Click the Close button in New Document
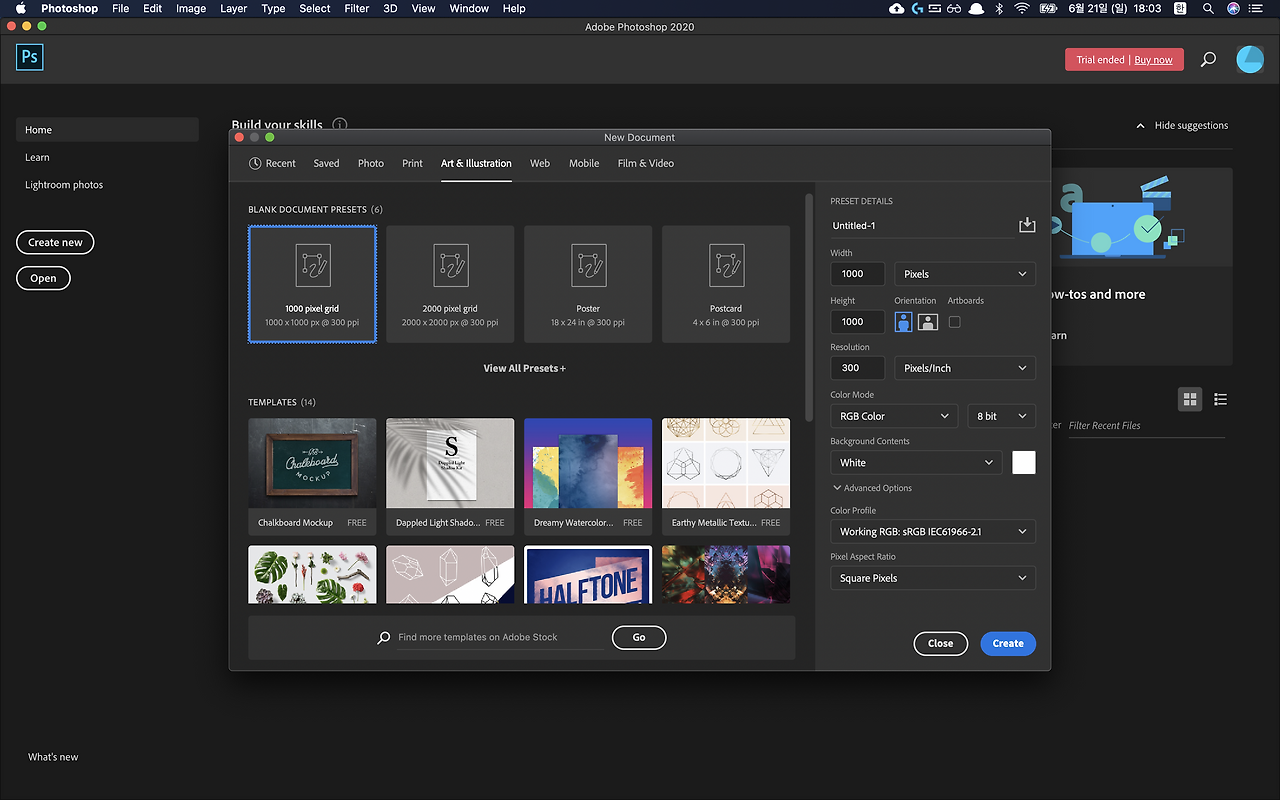The height and width of the screenshot is (800, 1280). (941, 643)
